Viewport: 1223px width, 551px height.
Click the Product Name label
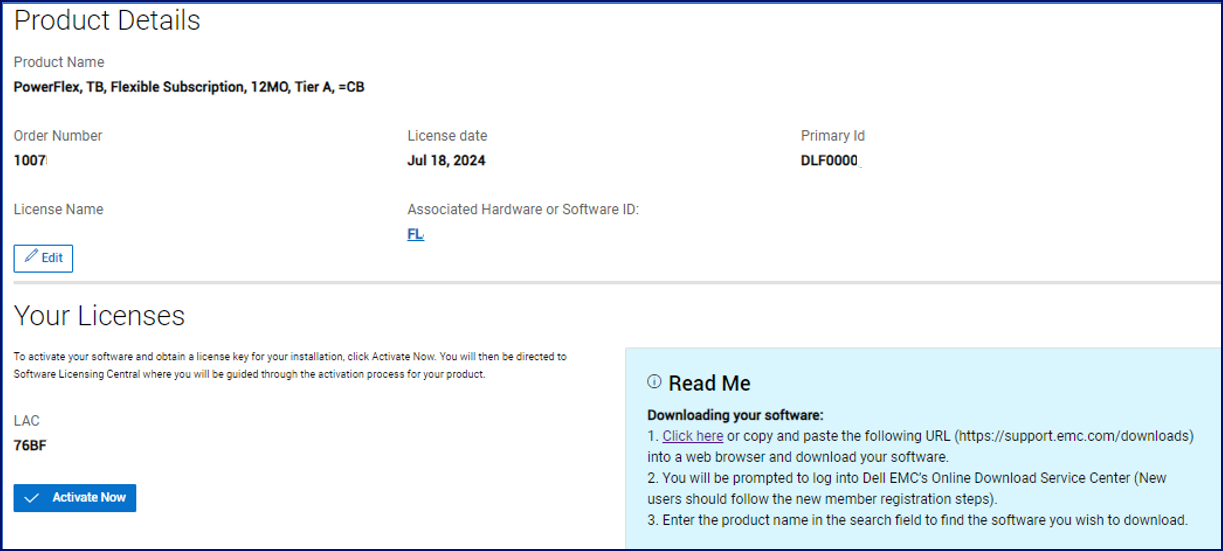59,62
